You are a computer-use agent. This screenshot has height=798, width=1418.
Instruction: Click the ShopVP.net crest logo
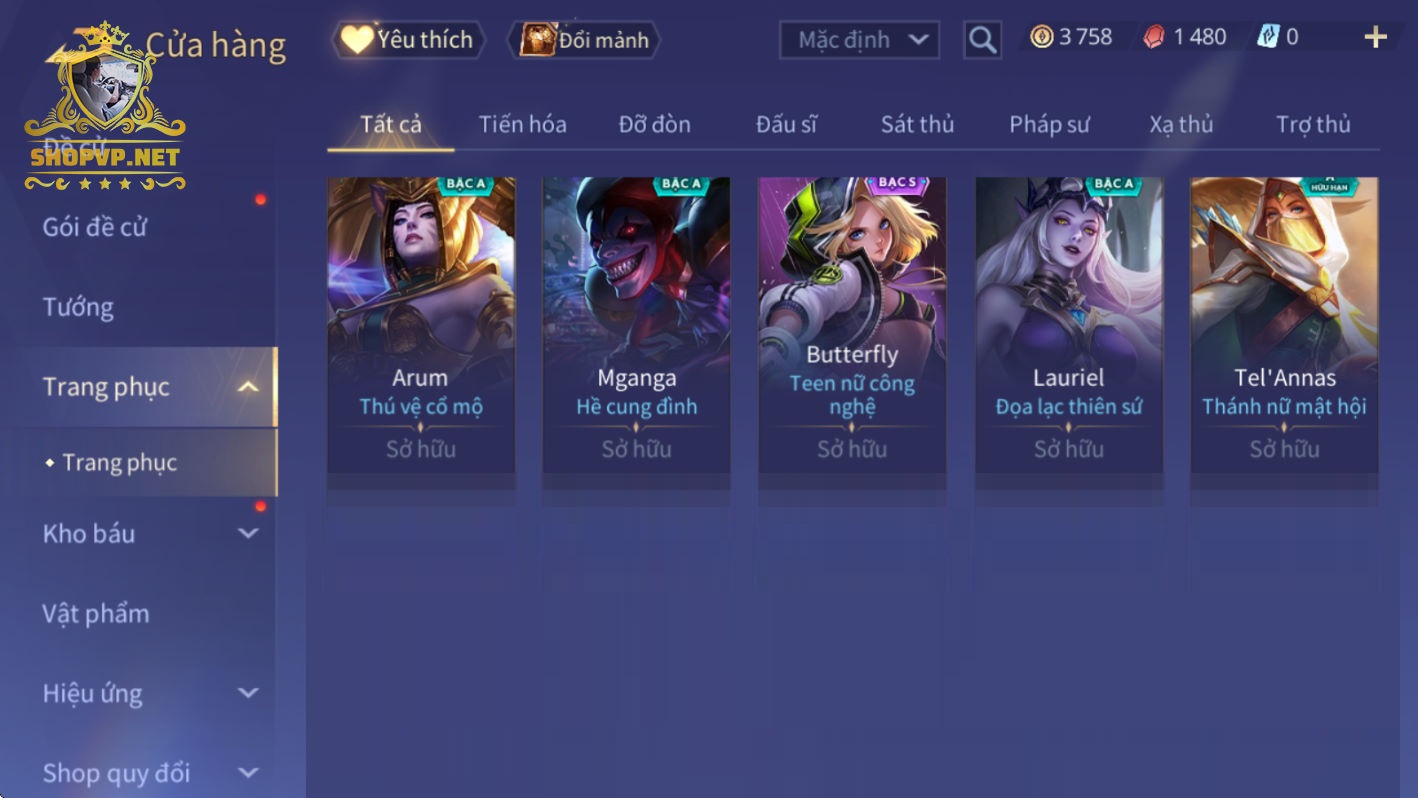click(105, 107)
